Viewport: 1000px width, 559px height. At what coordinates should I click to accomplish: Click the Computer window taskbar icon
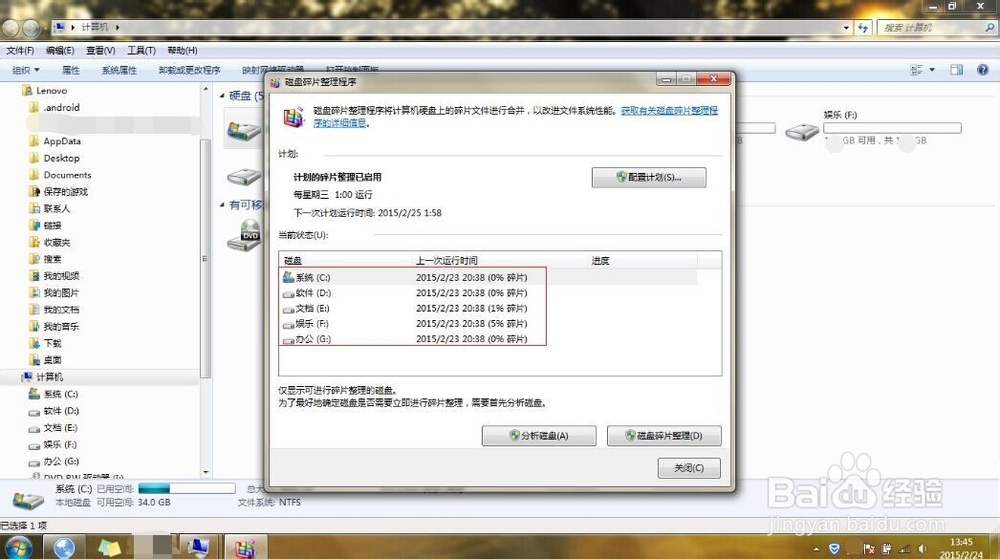(198, 547)
